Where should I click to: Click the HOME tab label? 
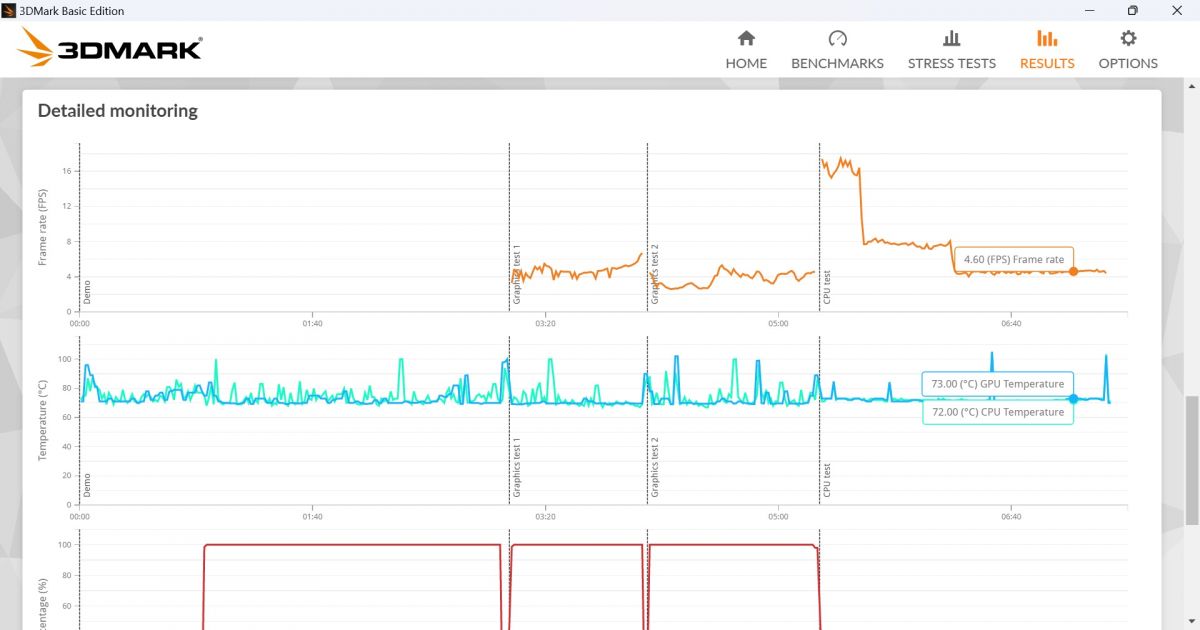click(746, 63)
